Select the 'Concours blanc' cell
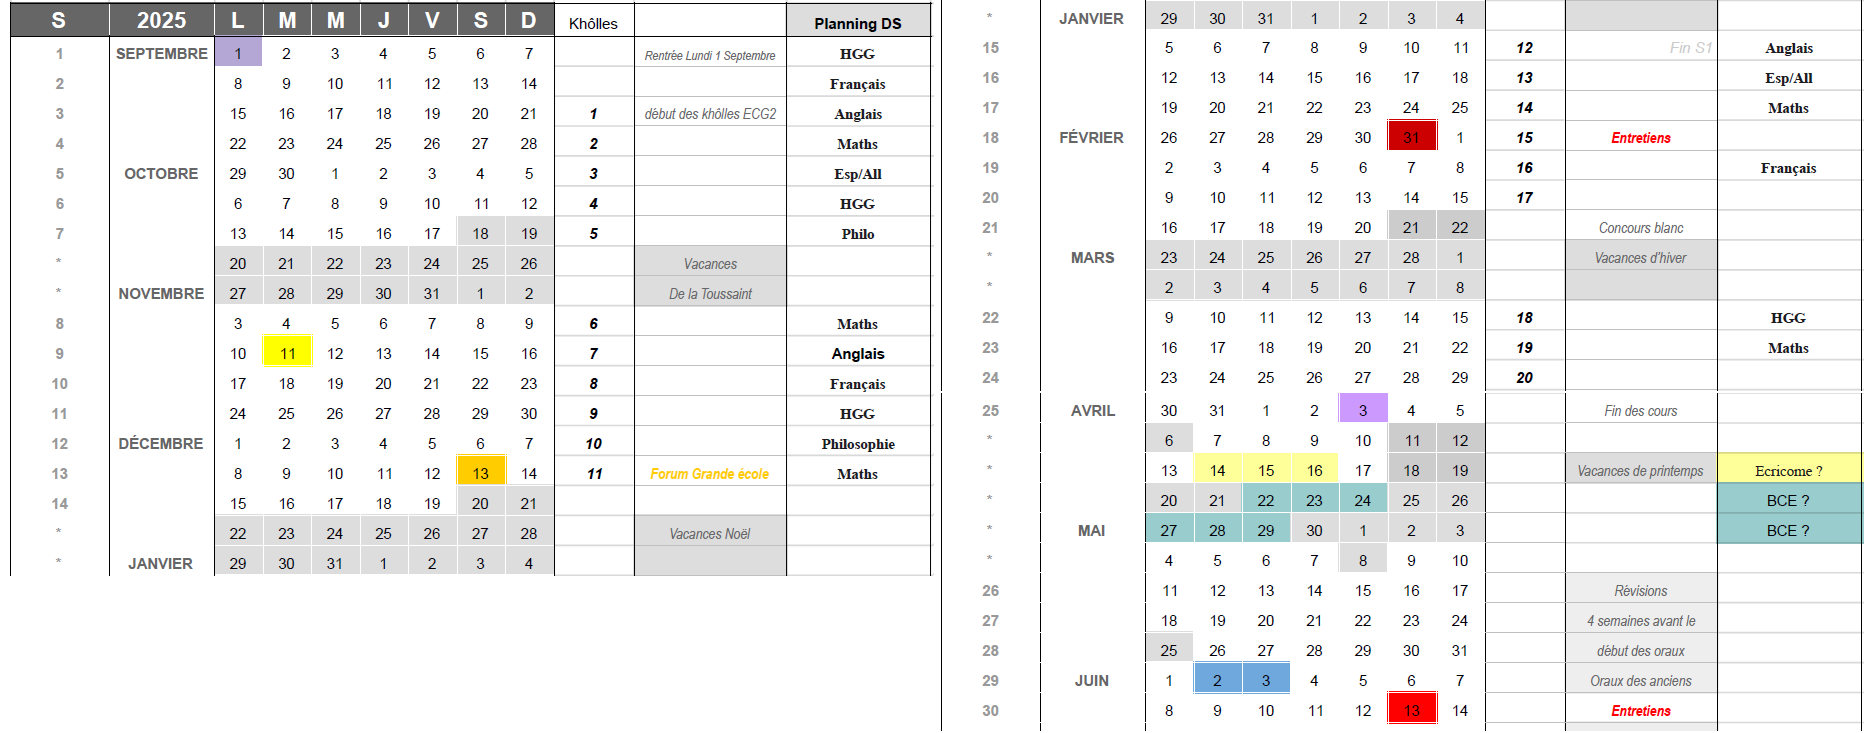Viewport: 1864px width, 733px height. 1640,228
